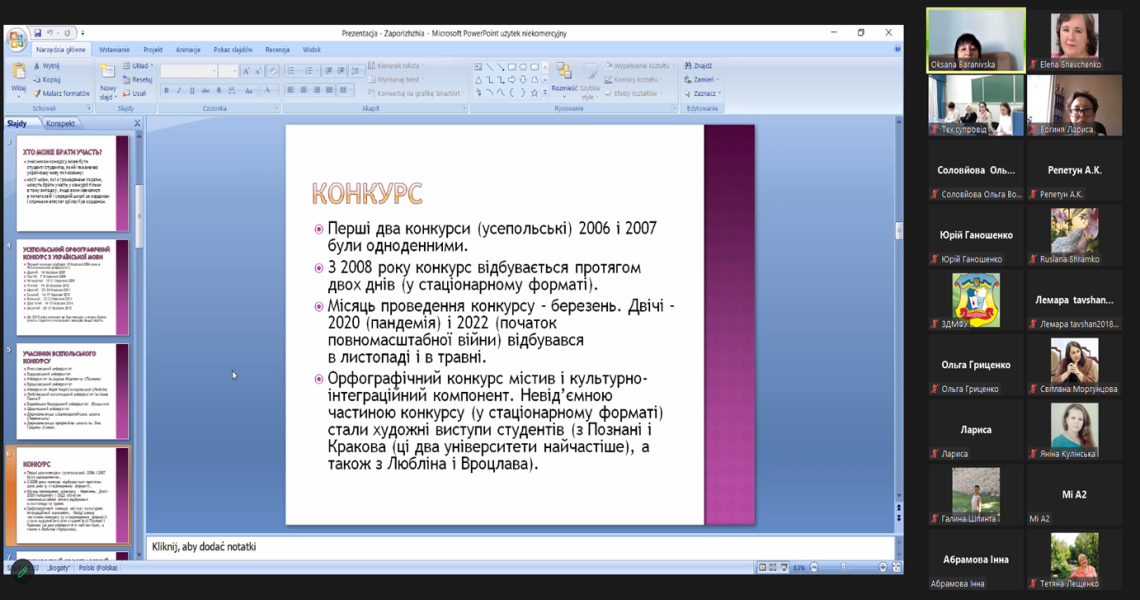
Task: Justify text in Akapit group
Action: coord(329,89)
